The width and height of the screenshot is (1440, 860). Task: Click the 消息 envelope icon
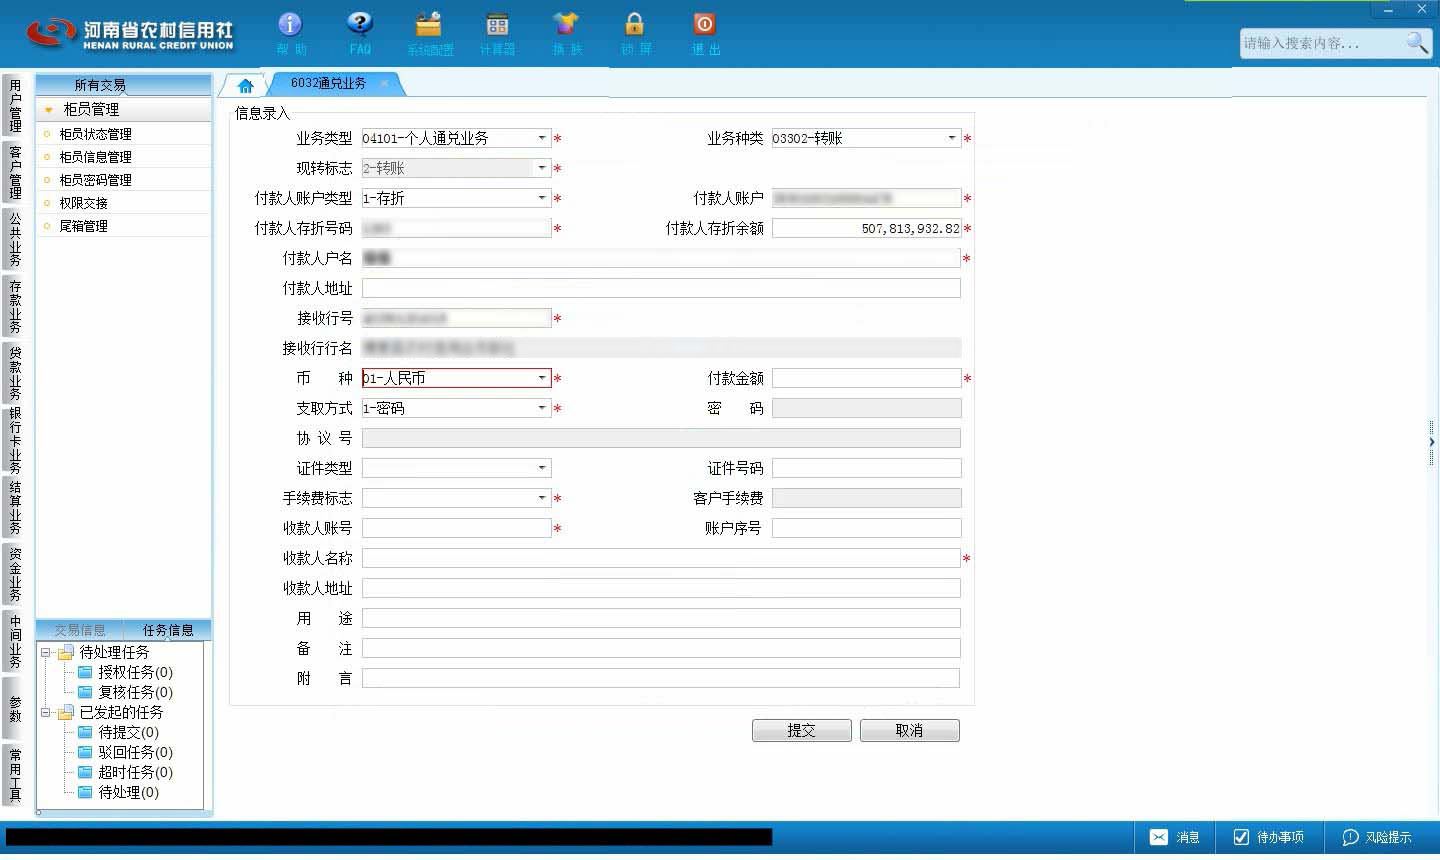(x=1158, y=837)
